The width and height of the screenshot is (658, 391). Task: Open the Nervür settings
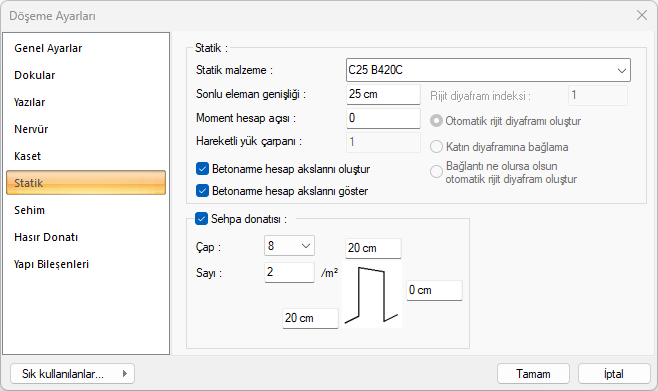click(86, 129)
